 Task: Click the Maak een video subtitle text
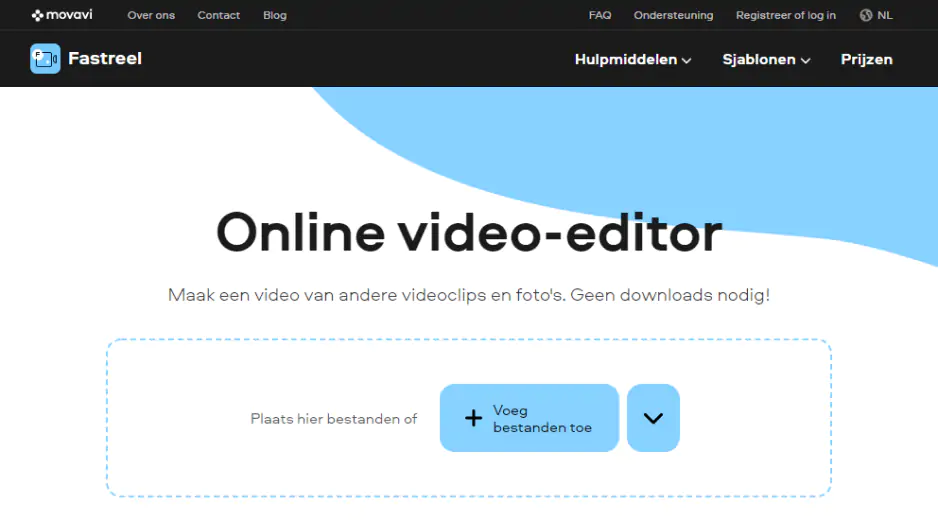click(469, 295)
